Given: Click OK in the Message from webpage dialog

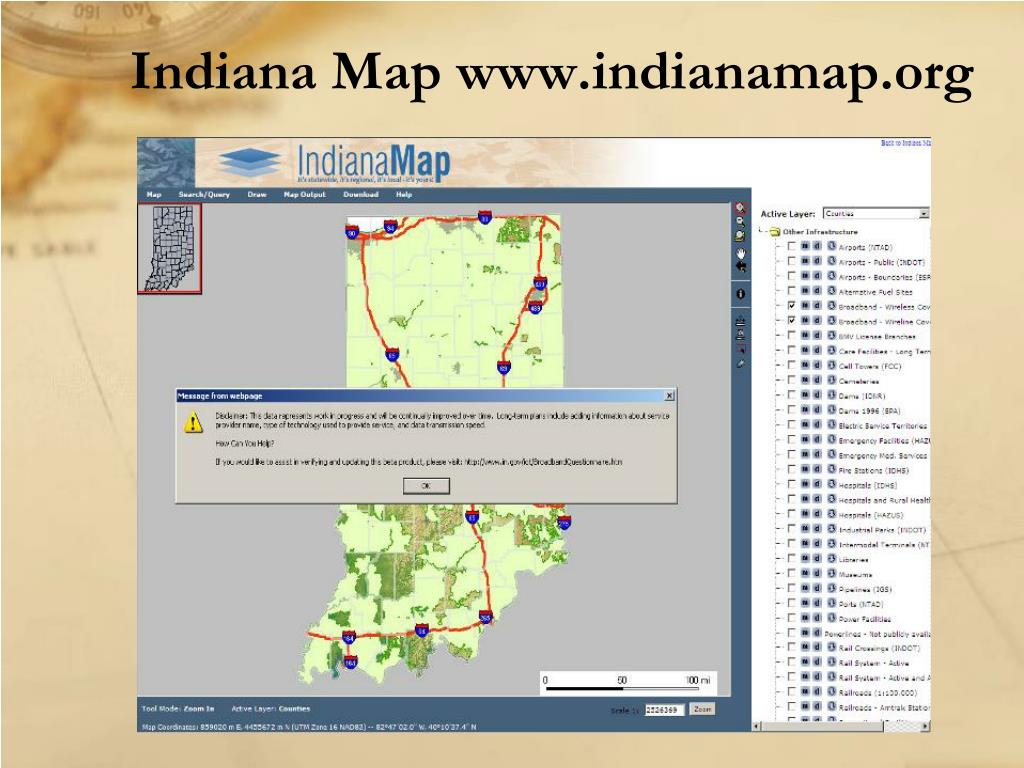Looking at the screenshot, I should coord(426,486).
